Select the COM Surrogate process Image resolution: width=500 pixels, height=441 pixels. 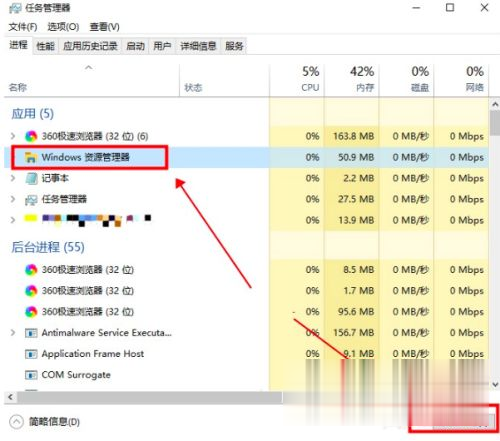(76, 375)
